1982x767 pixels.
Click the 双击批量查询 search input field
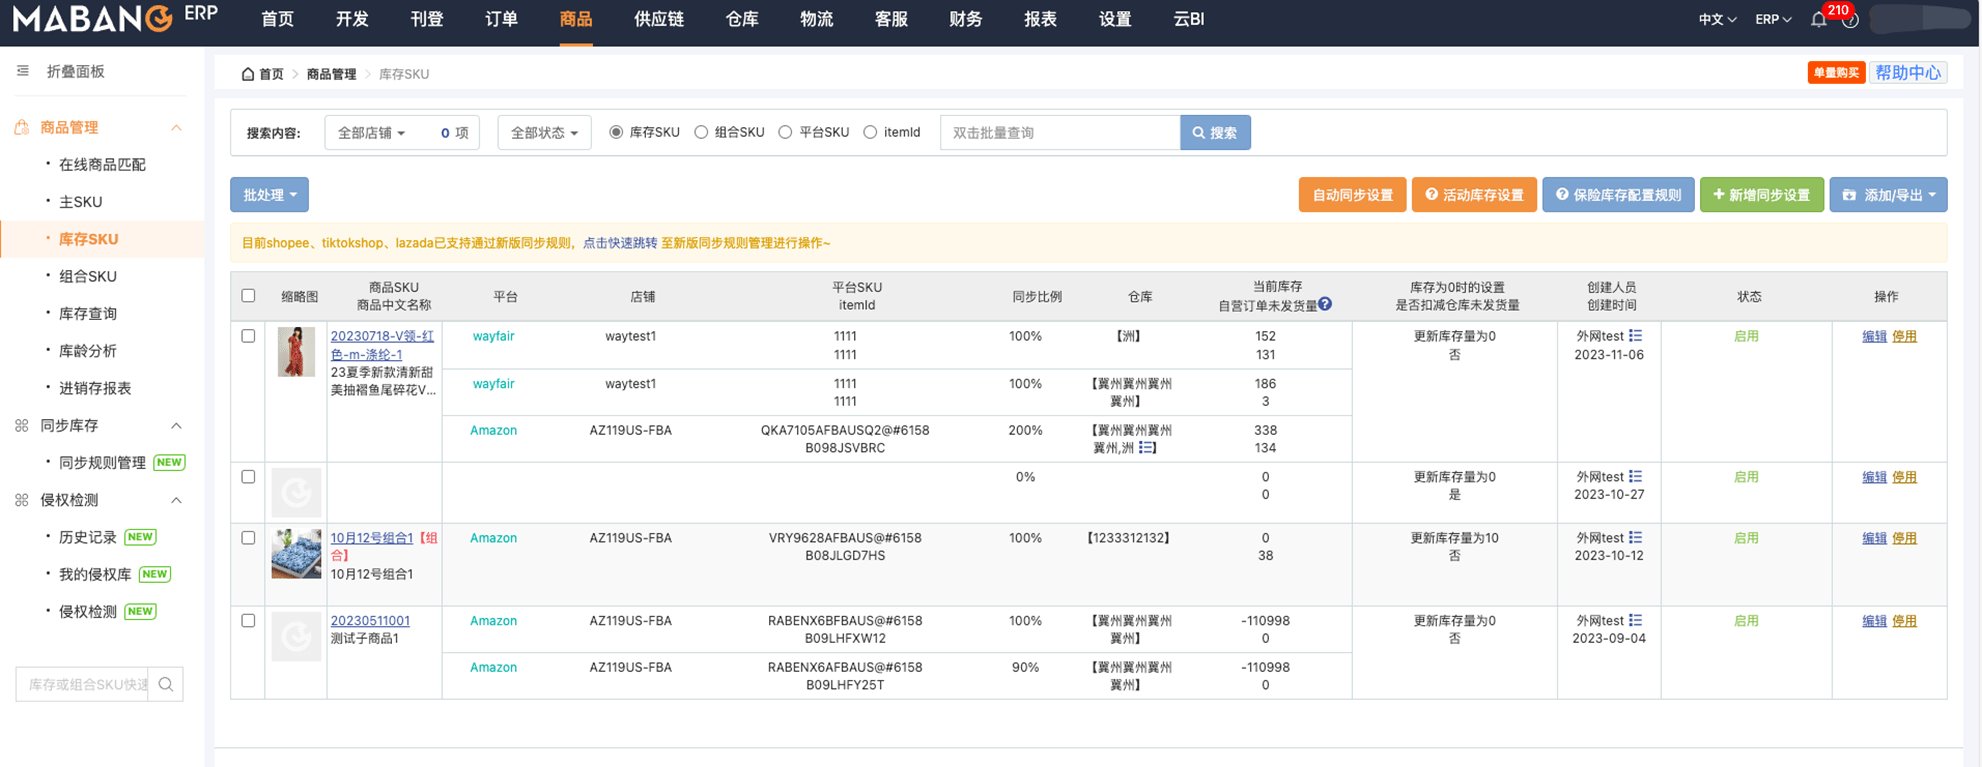[1059, 133]
